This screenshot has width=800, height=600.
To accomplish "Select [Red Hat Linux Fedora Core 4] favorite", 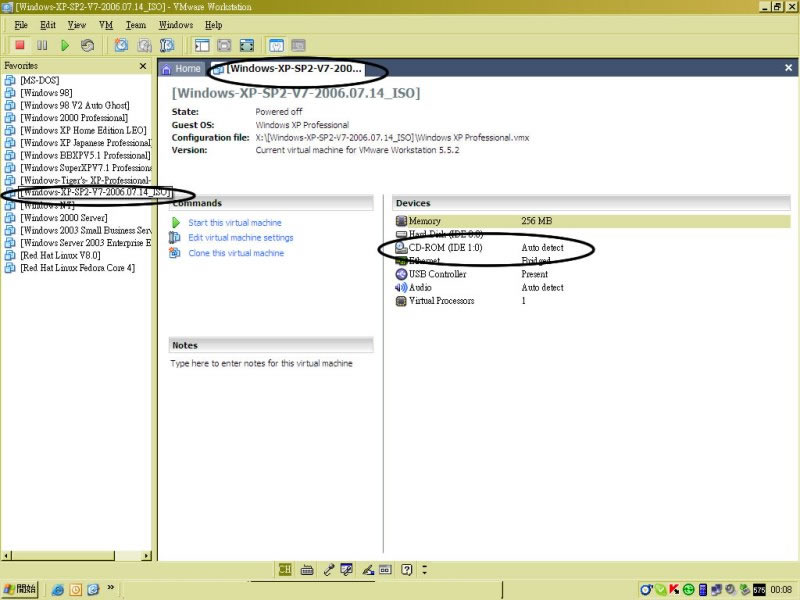I will pos(78,267).
